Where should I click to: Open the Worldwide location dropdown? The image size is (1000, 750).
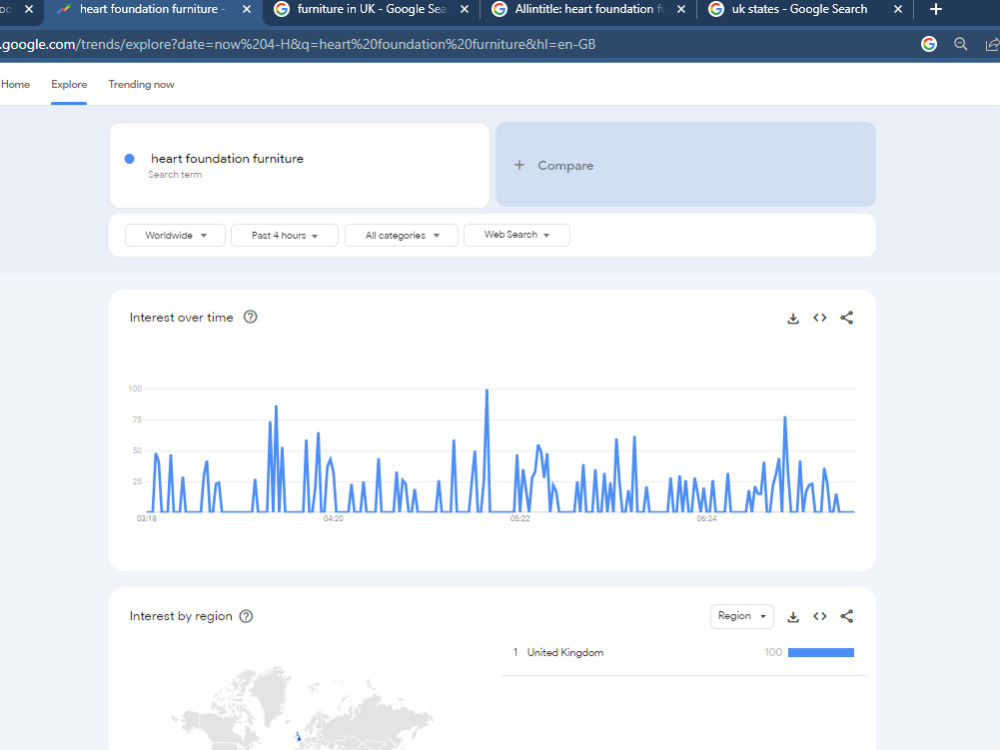point(175,235)
